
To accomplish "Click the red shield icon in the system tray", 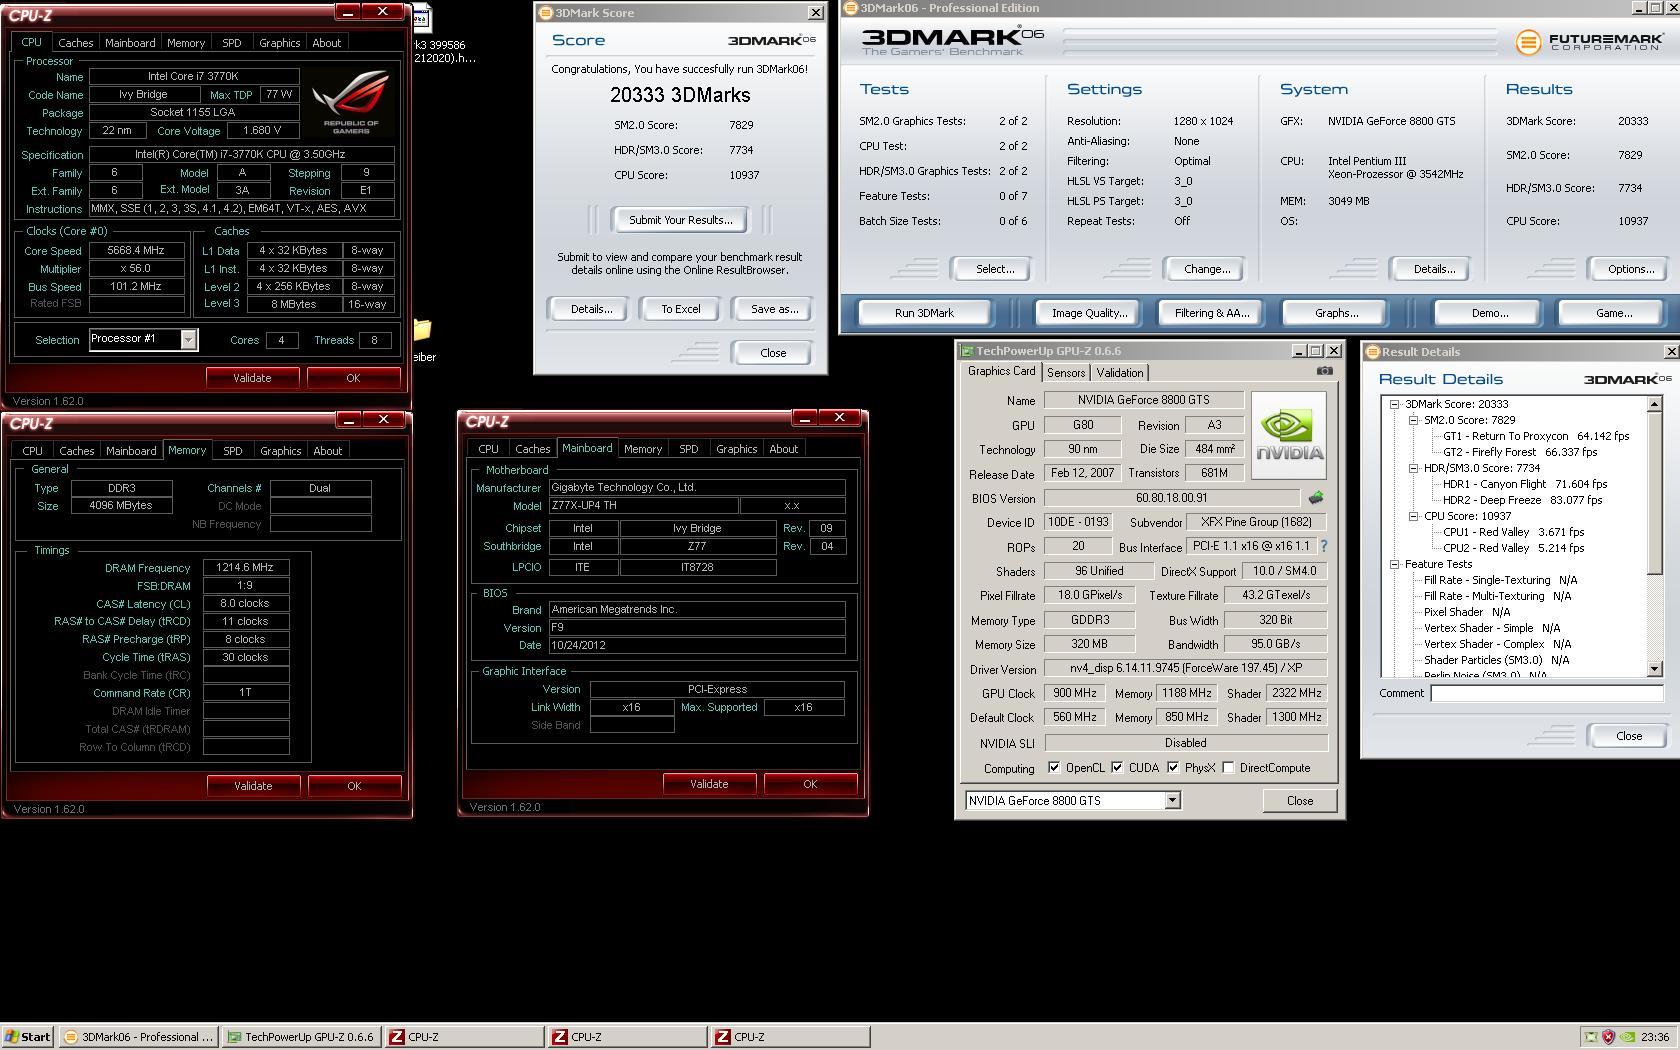I will coord(1608,1037).
